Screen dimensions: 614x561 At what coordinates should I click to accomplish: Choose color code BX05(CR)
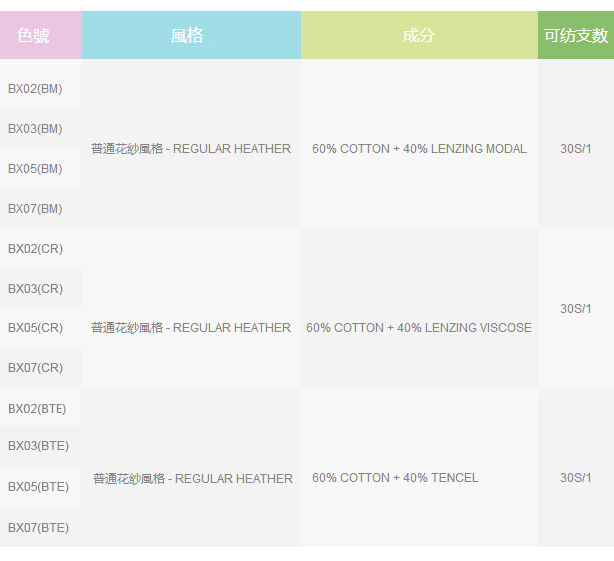tap(35, 328)
